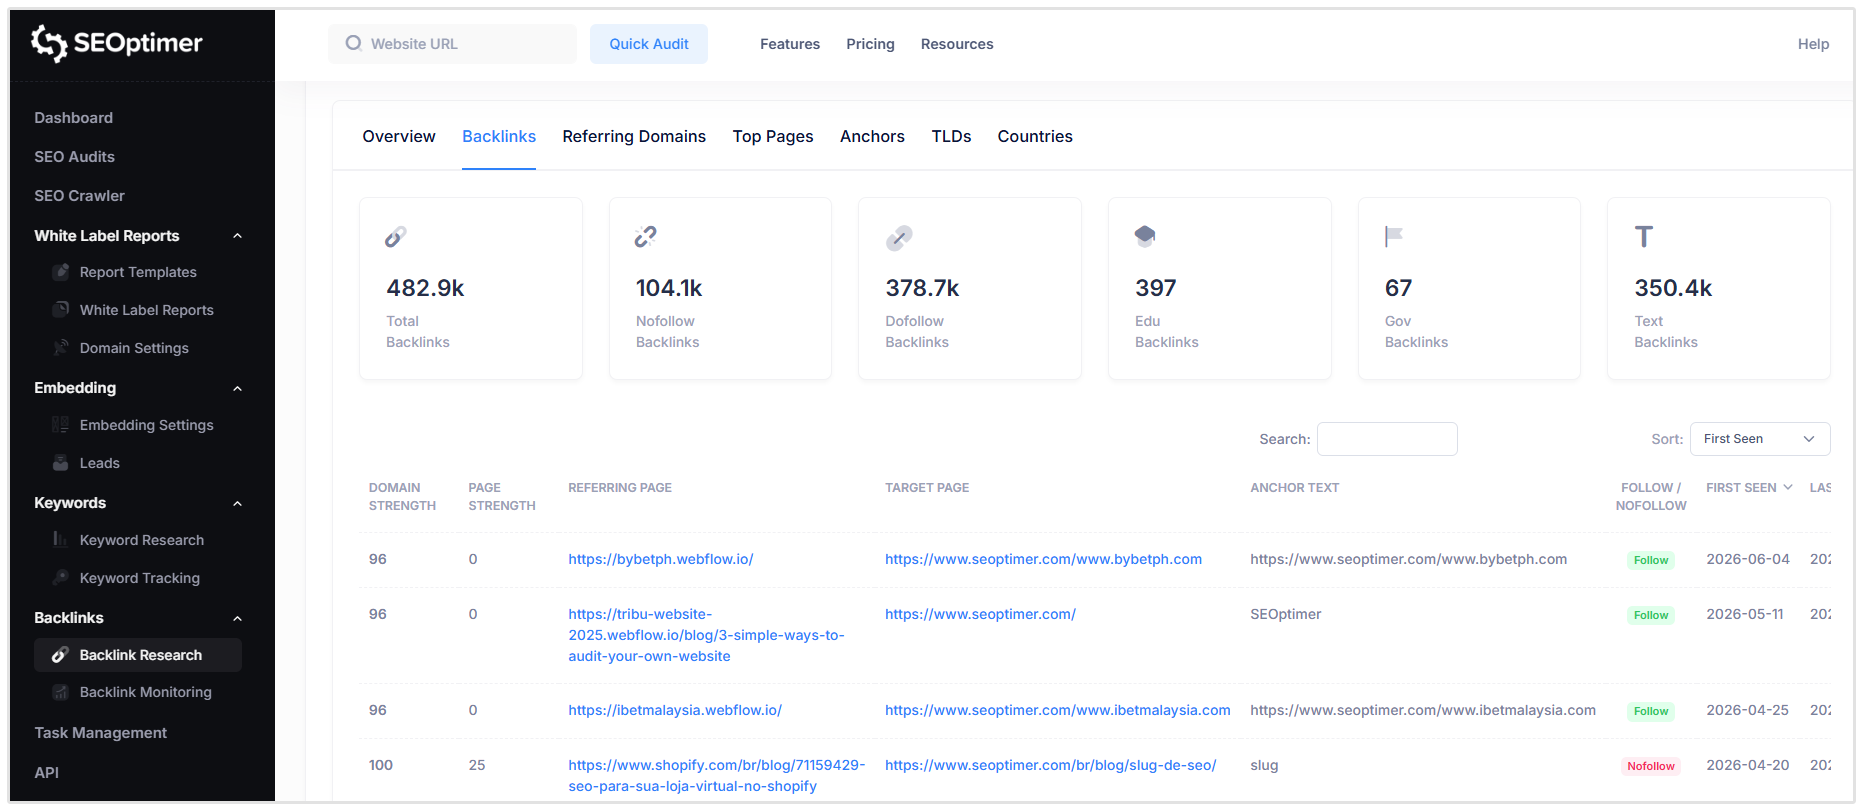Open the API sidebar link

click(46, 773)
